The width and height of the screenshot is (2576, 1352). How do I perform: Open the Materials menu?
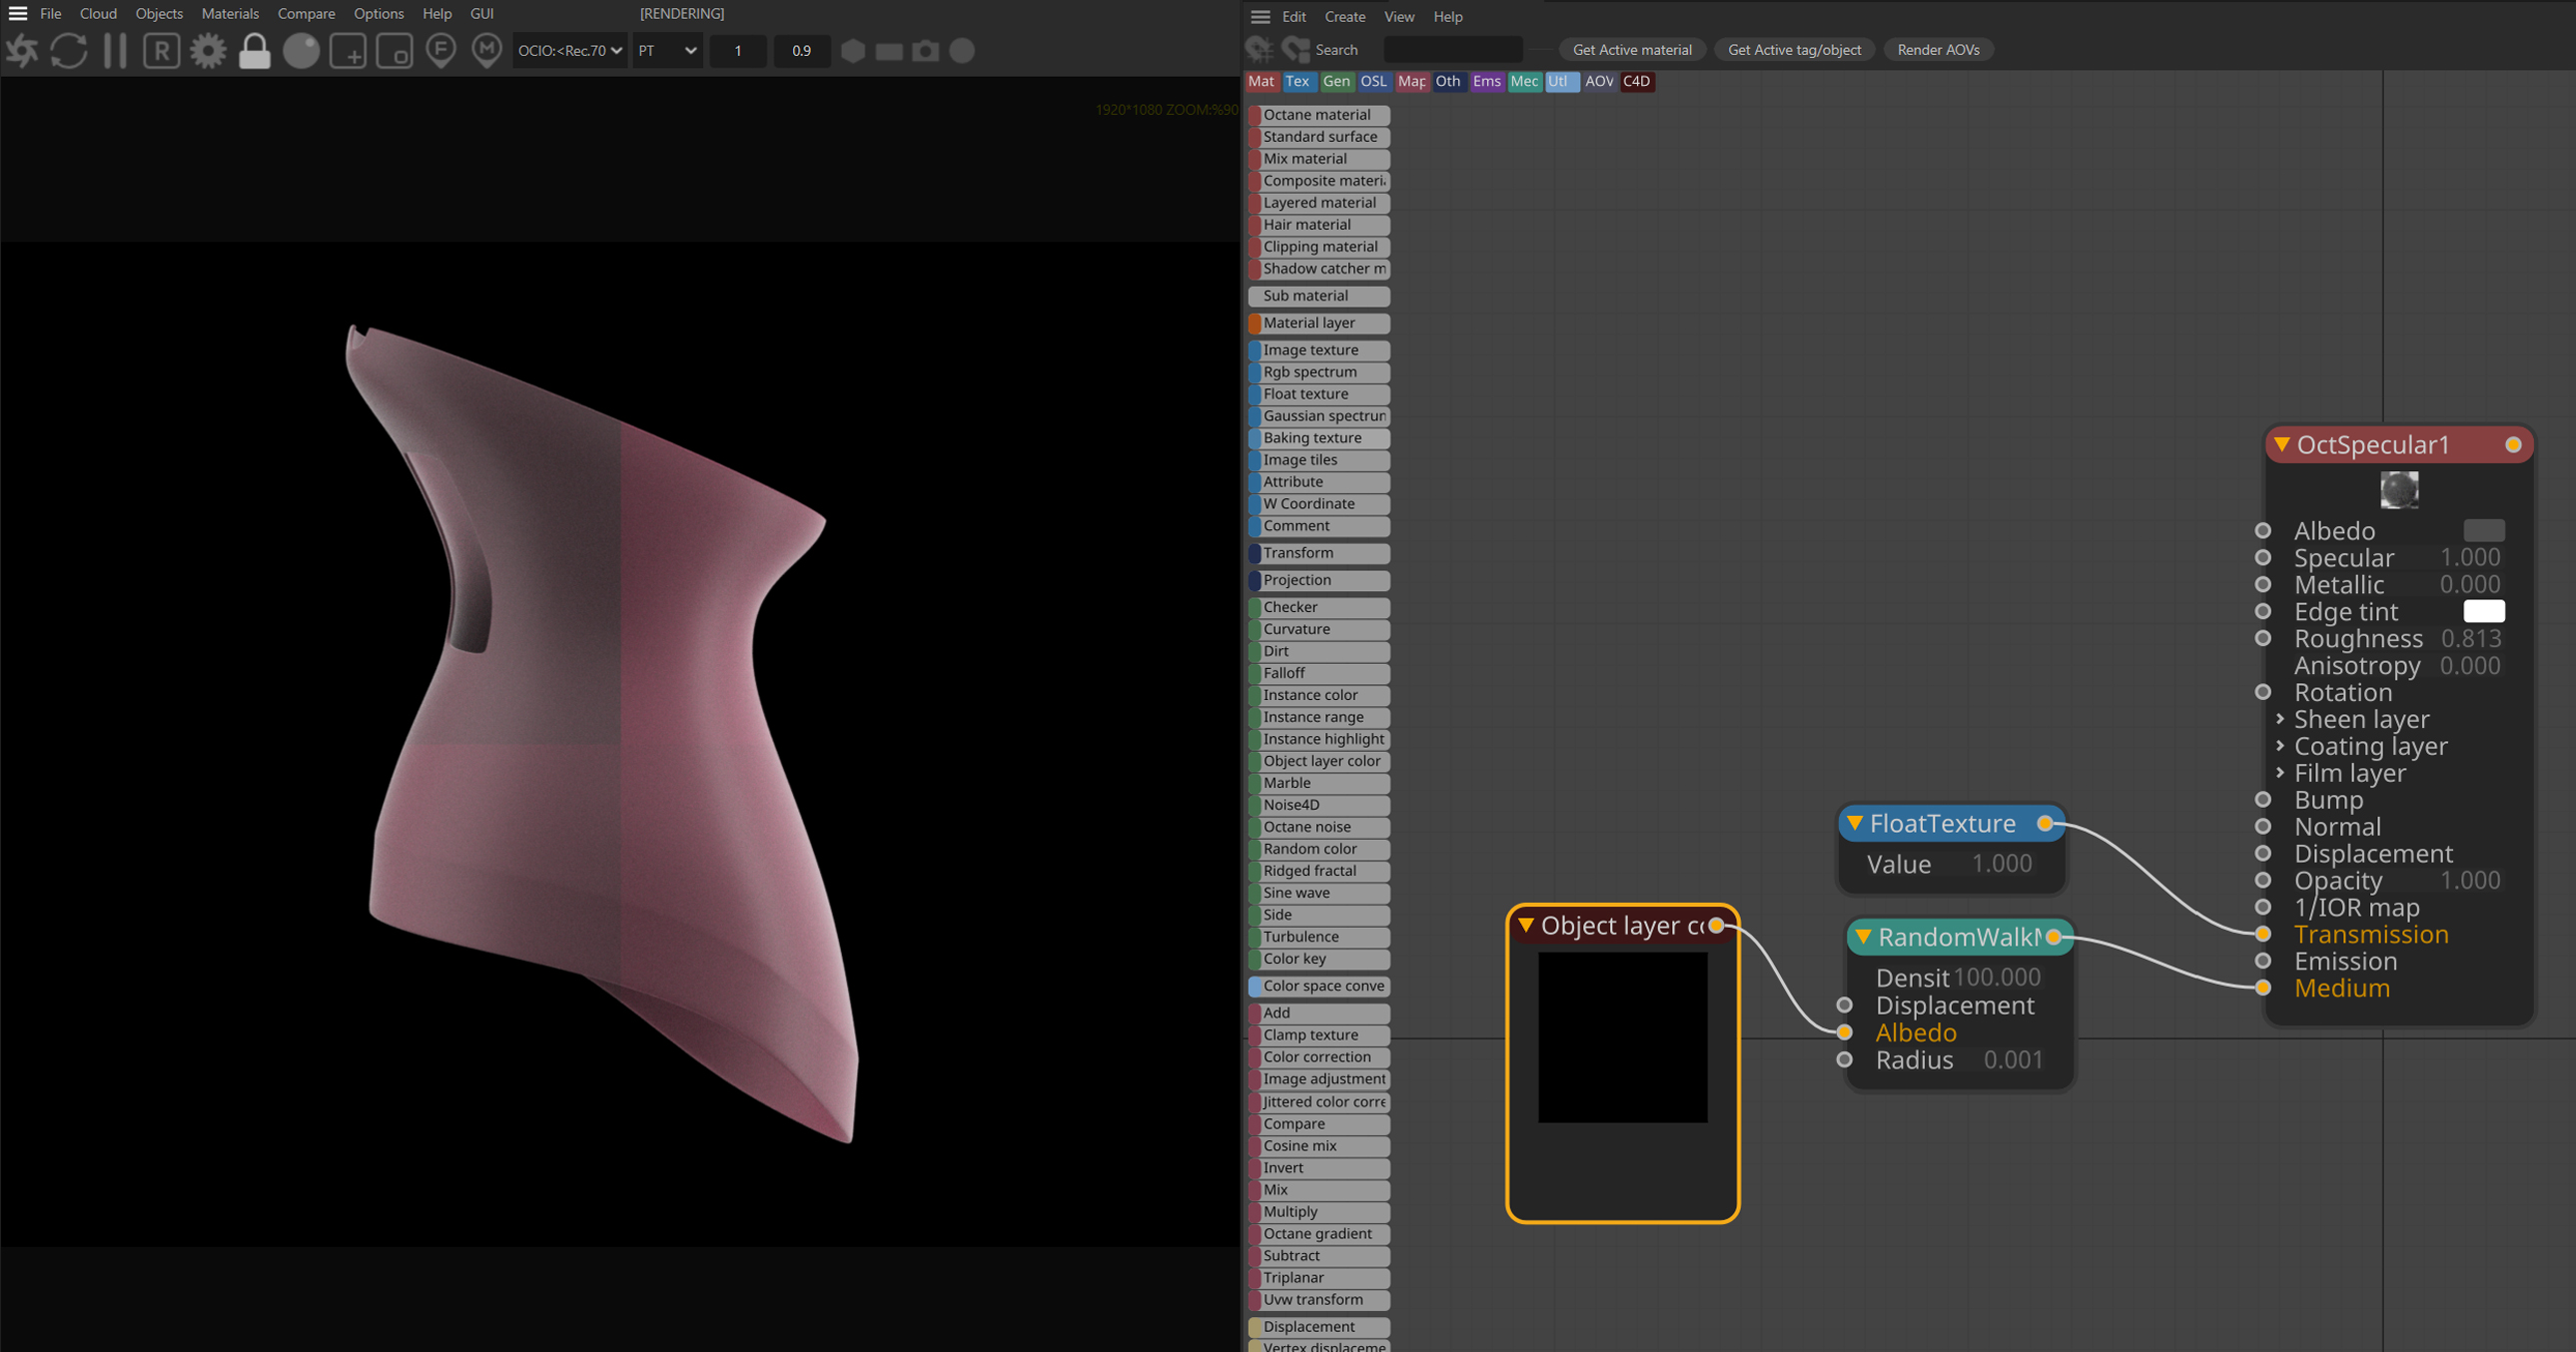coord(229,14)
